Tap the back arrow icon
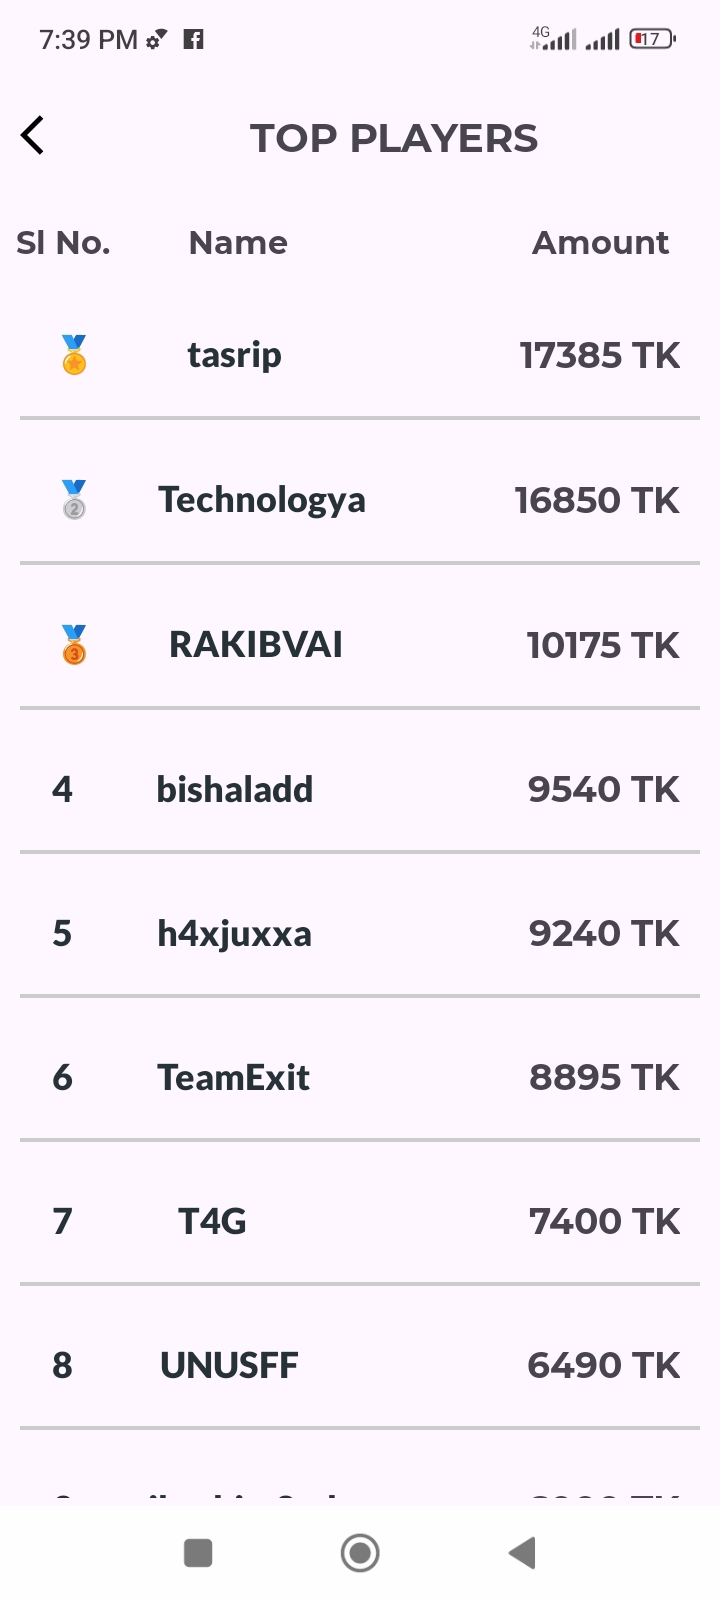Image resolution: width=720 pixels, height=1600 pixels. tap(33, 136)
